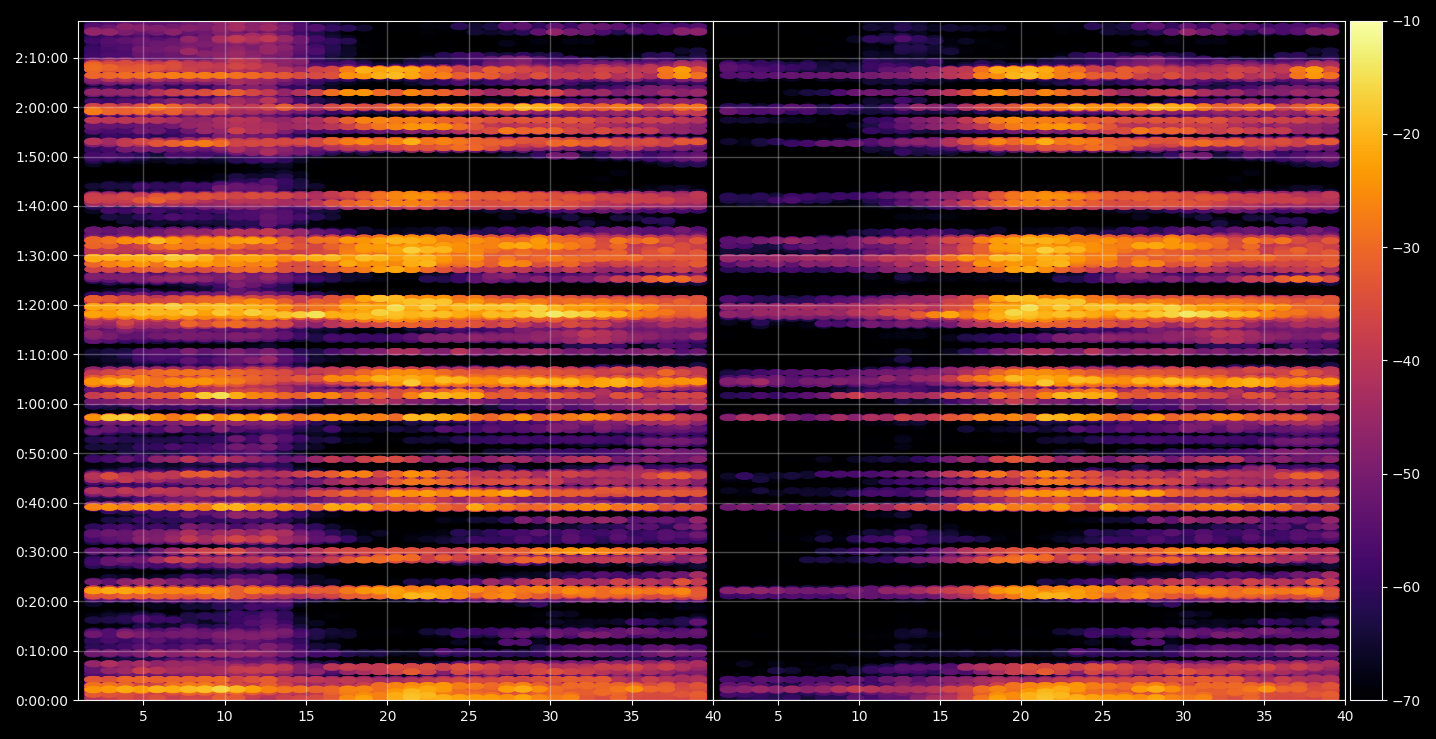
Task: Select the 0:50:00 time axis label
Action: tap(41, 453)
